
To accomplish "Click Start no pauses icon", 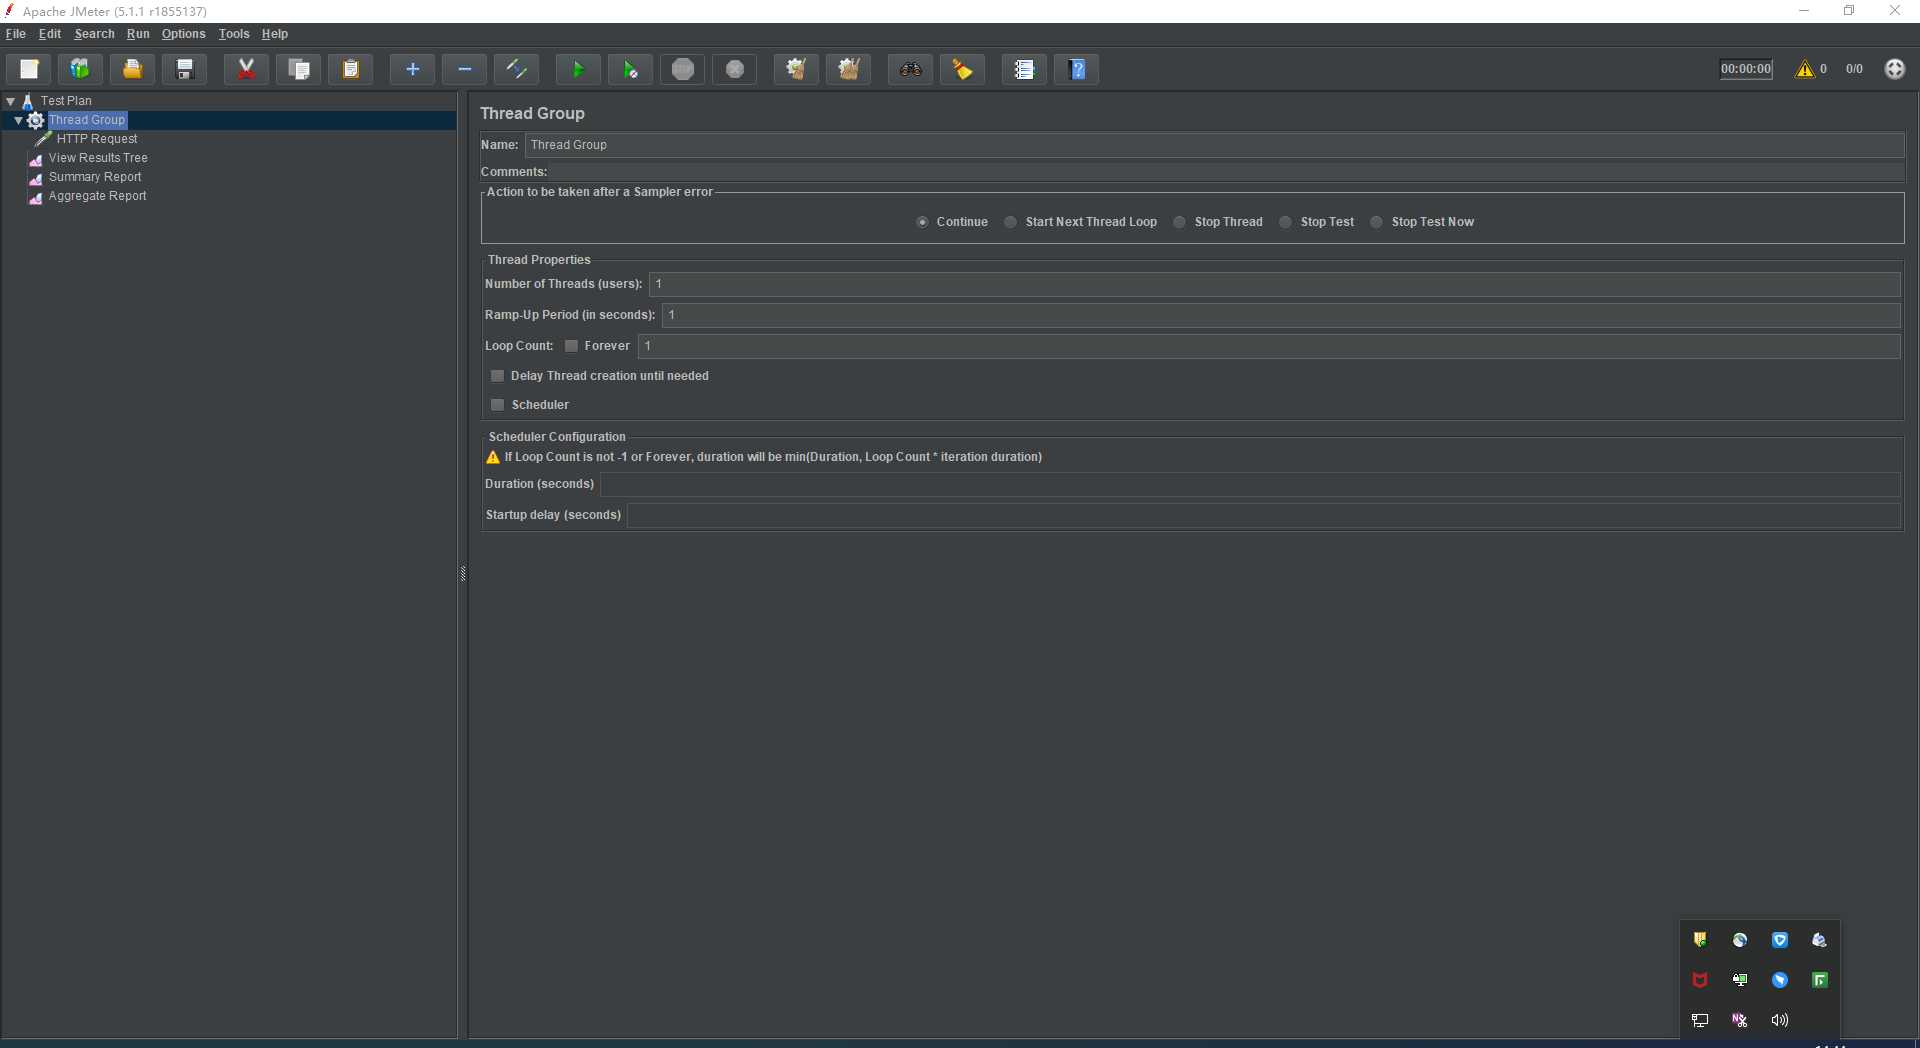I will coord(630,69).
